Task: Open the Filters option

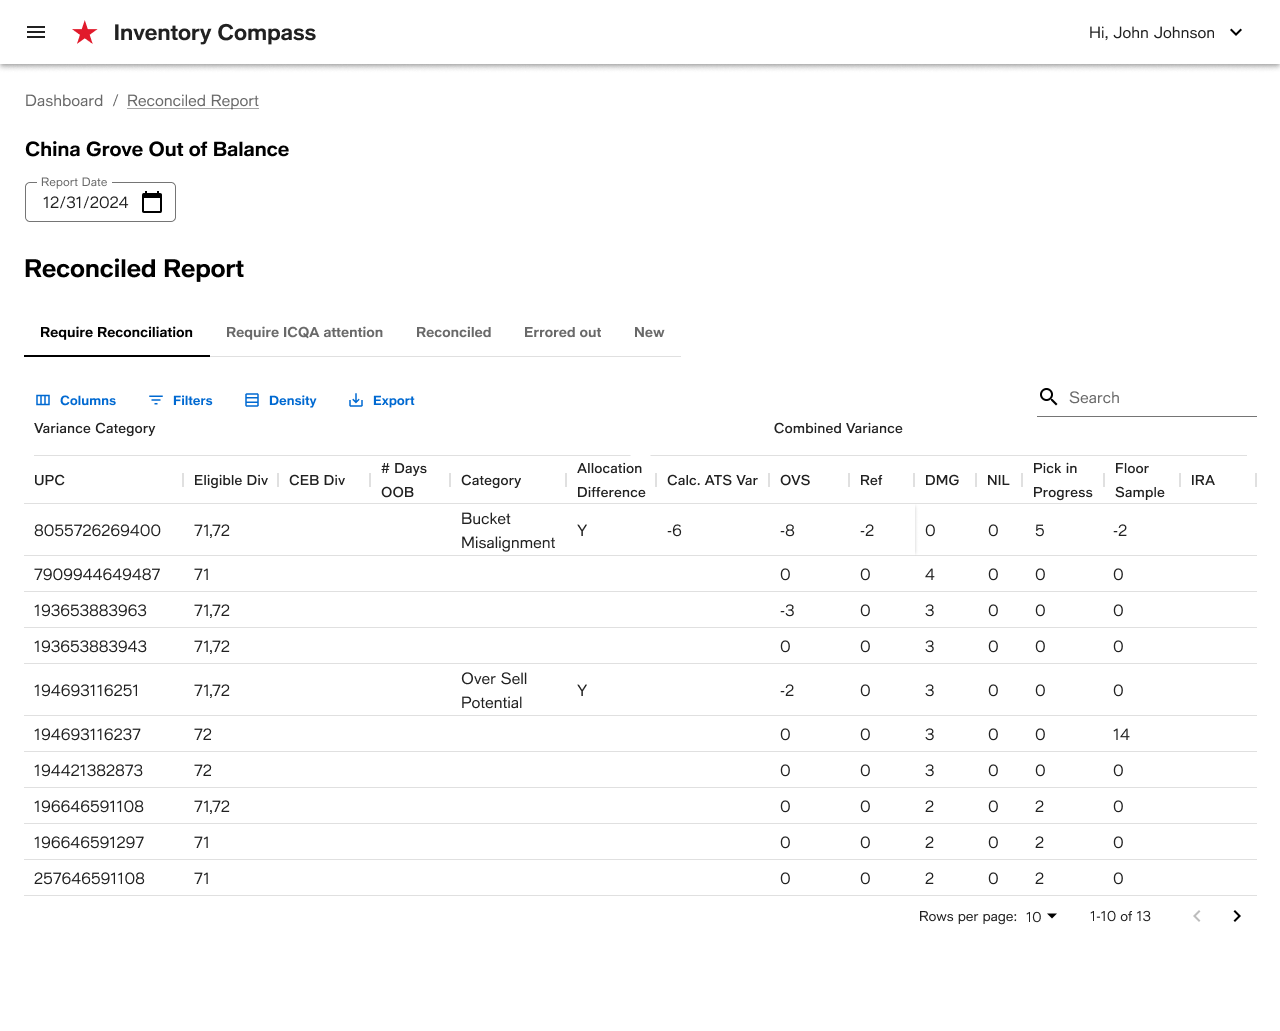Action: (x=180, y=400)
